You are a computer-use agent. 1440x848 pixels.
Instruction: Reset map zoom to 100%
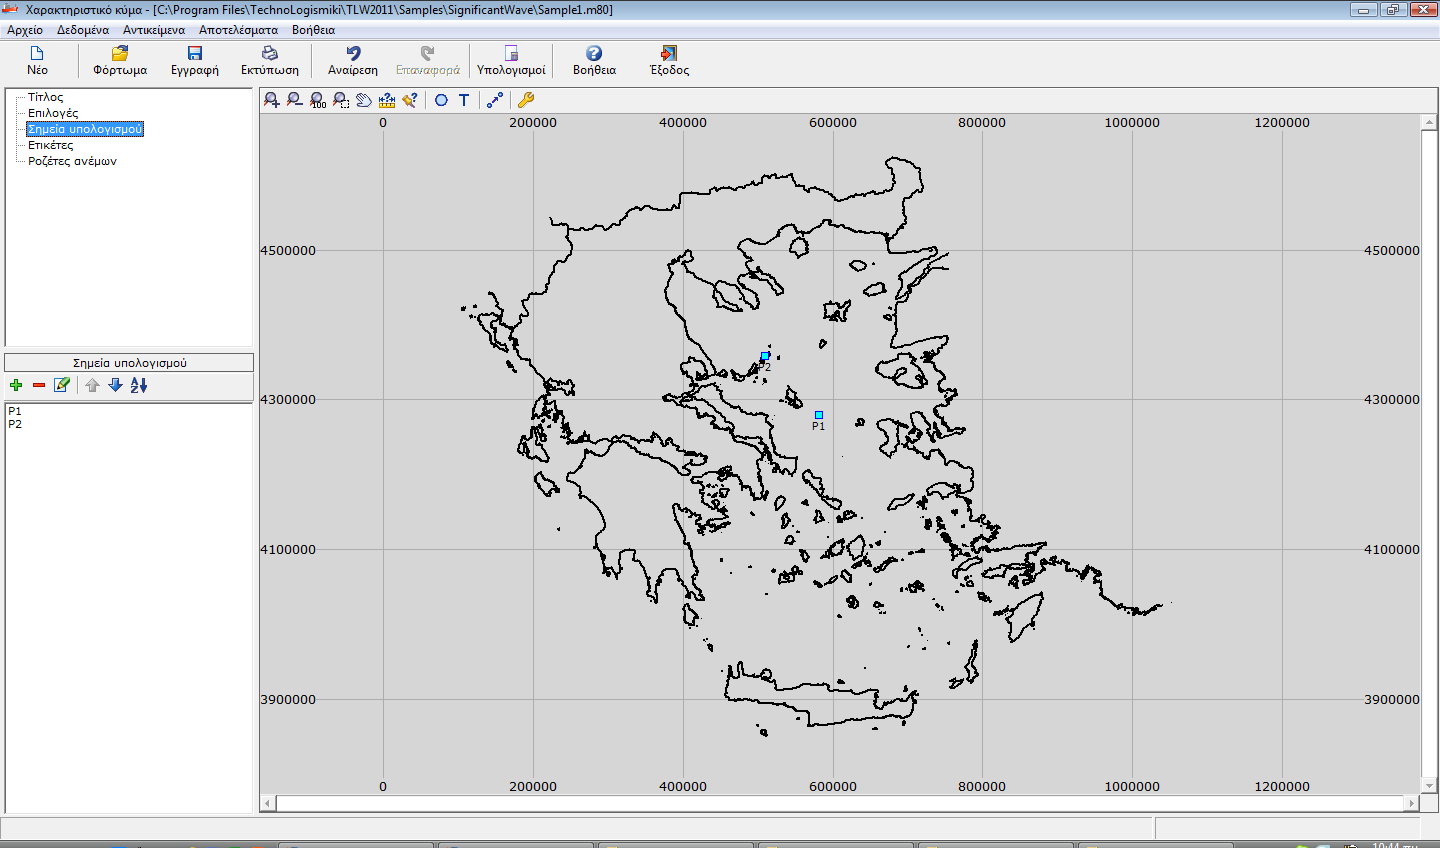point(318,100)
